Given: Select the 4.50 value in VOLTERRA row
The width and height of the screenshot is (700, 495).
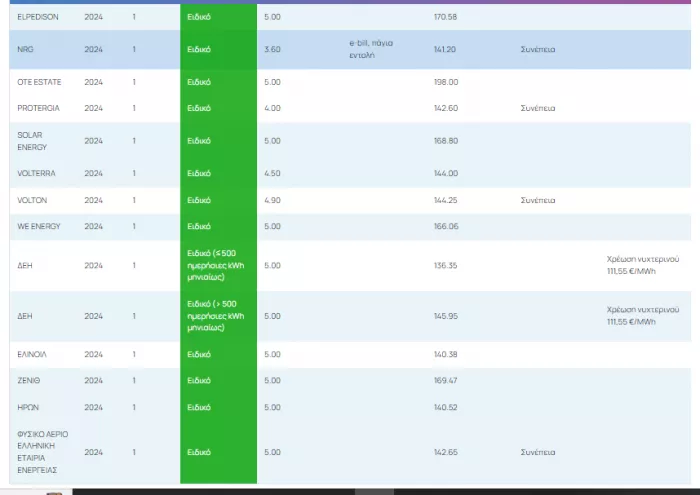Looking at the screenshot, I should 272,173.
